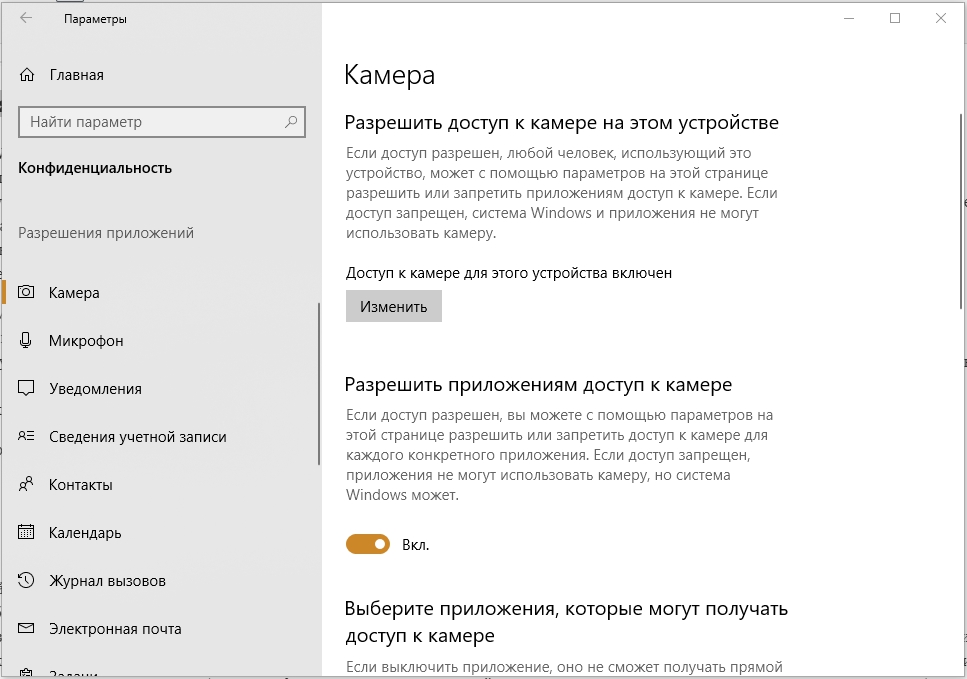967x679 pixels.
Task: Maximize the Параметры window
Action: [x=895, y=18]
